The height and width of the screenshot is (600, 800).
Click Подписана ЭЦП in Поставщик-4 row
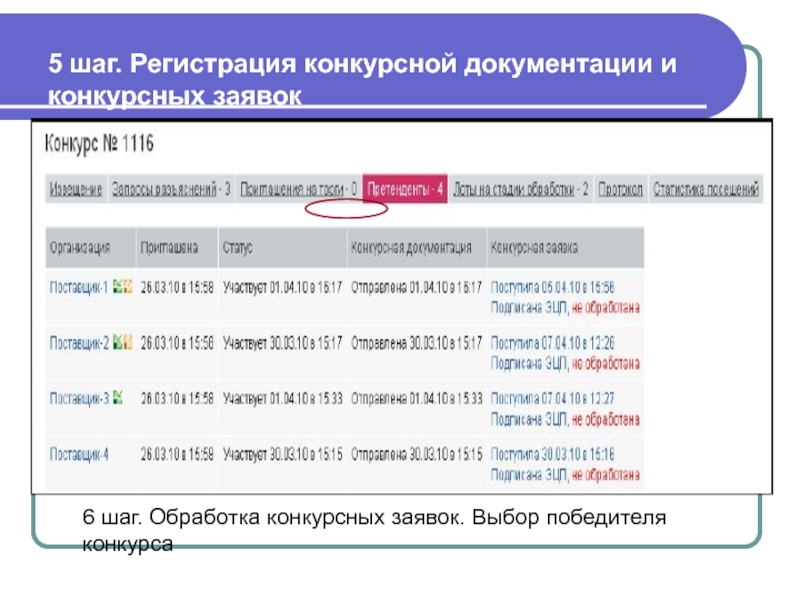529,475
